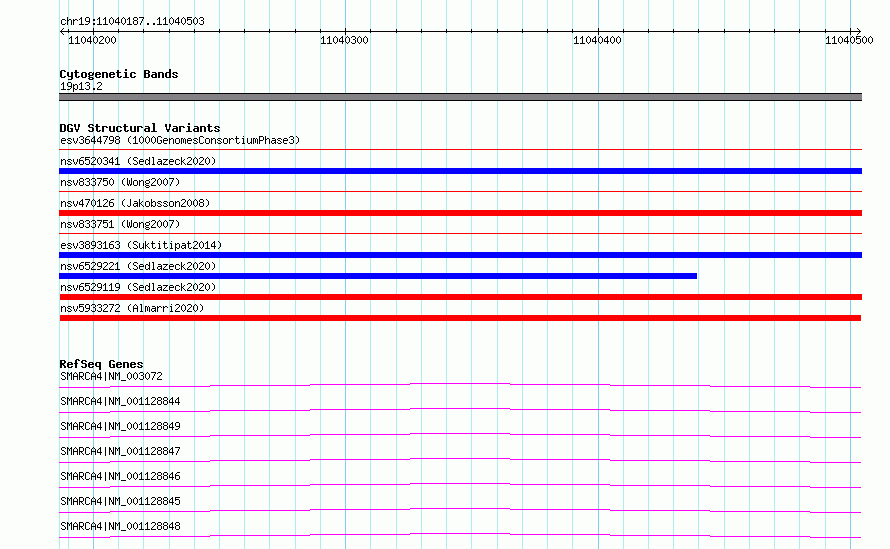
Task: Open variant esv3893163 (Suktitipat2014) label
Action: pyautogui.click(x=141, y=245)
